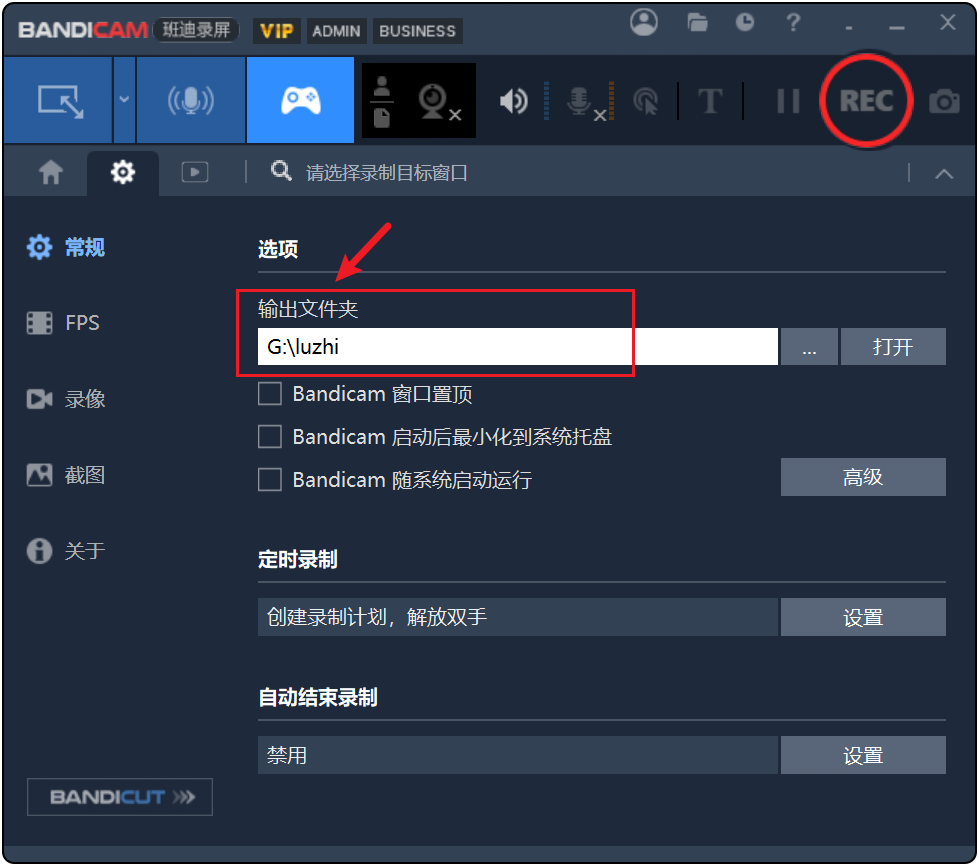This screenshot has height=867, width=979.
Task: Minimize the Bandicam window
Action: (x=897, y=26)
